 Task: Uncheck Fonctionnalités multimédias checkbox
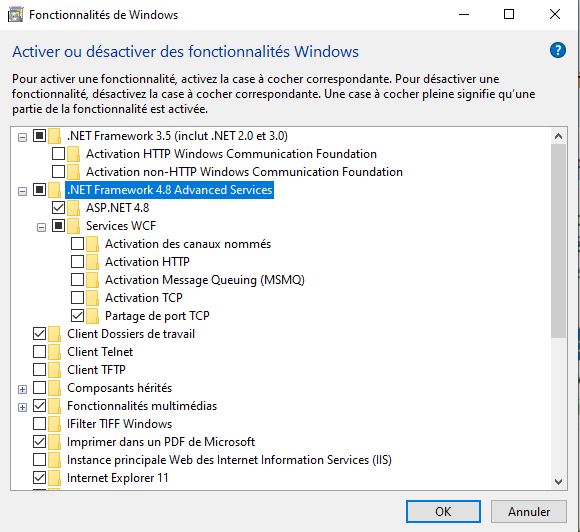pyautogui.click(x=40, y=406)
